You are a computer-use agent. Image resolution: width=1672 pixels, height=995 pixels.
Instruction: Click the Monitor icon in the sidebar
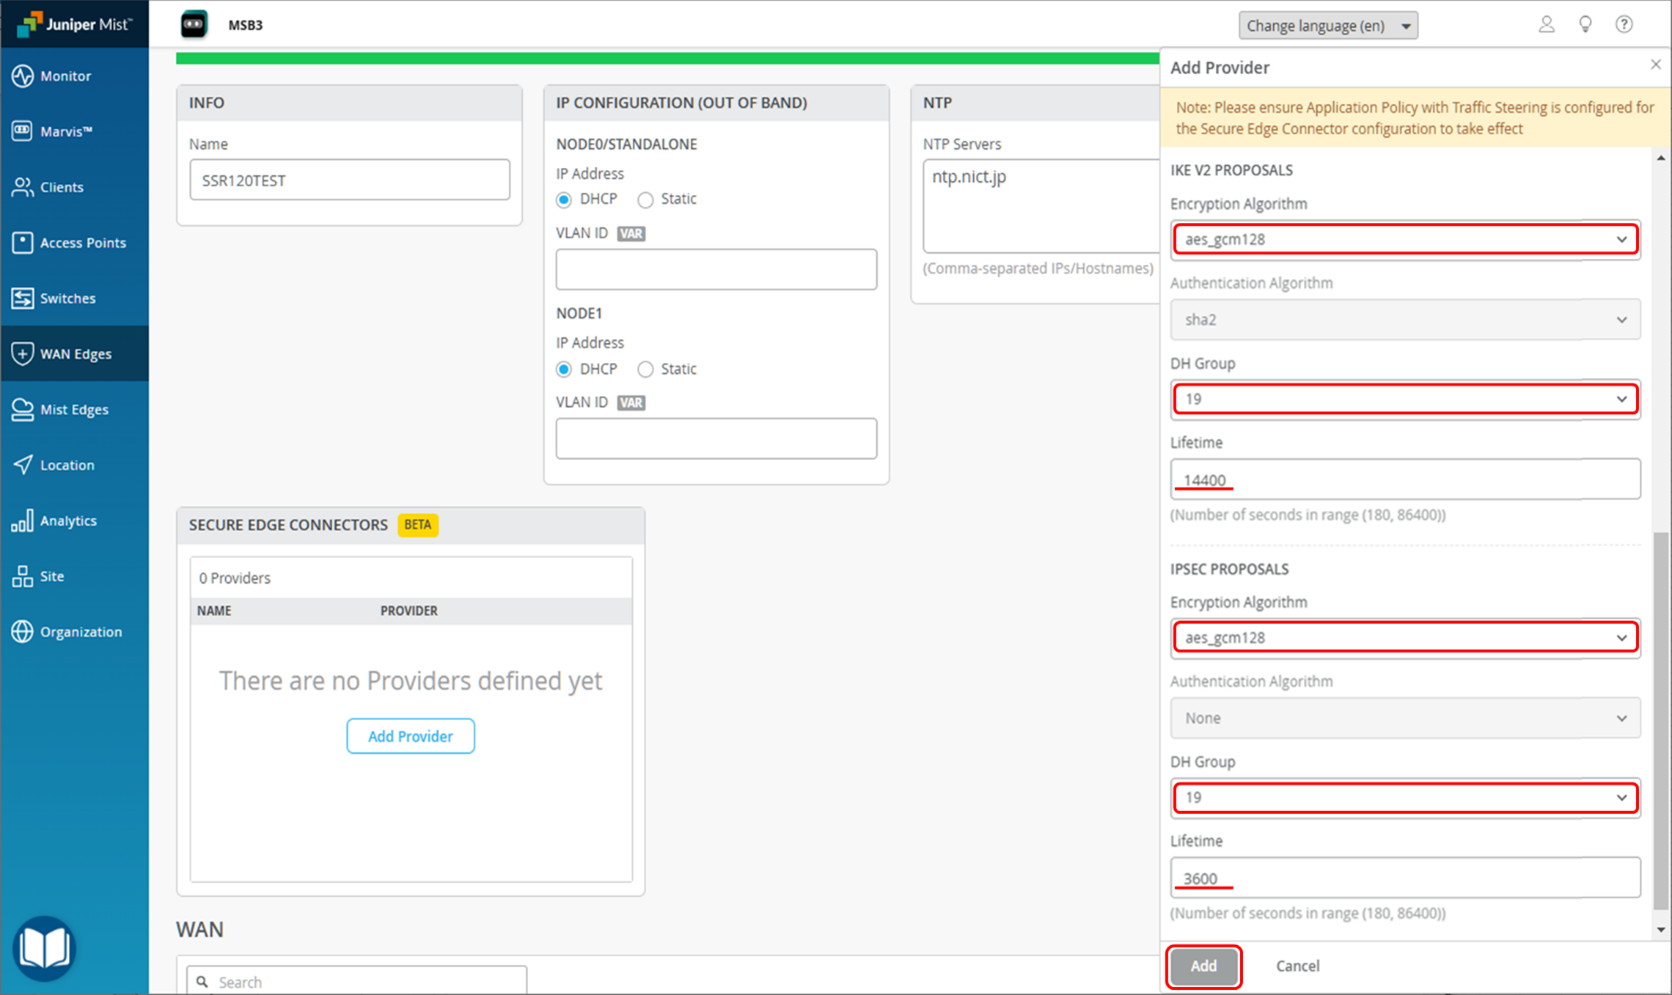[22, 76]
